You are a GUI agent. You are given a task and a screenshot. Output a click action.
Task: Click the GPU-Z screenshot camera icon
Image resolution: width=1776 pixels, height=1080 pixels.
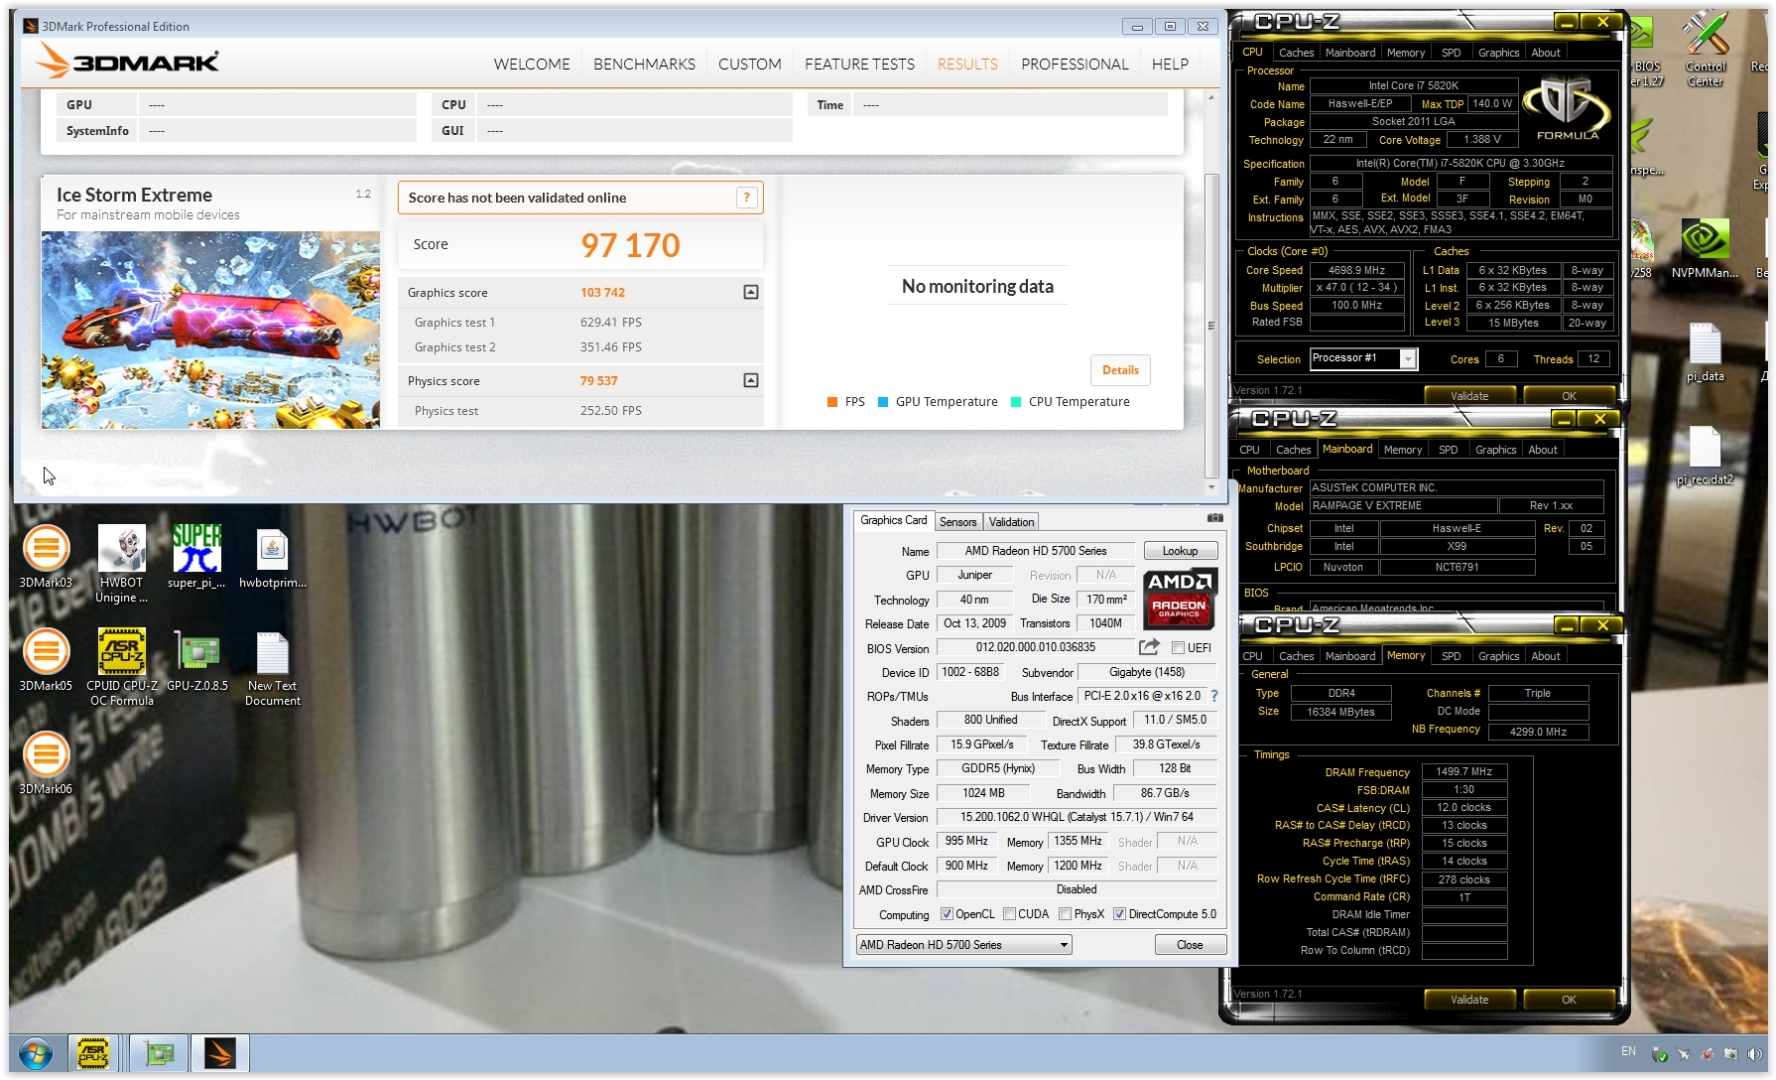click(x=1215, y=518)
